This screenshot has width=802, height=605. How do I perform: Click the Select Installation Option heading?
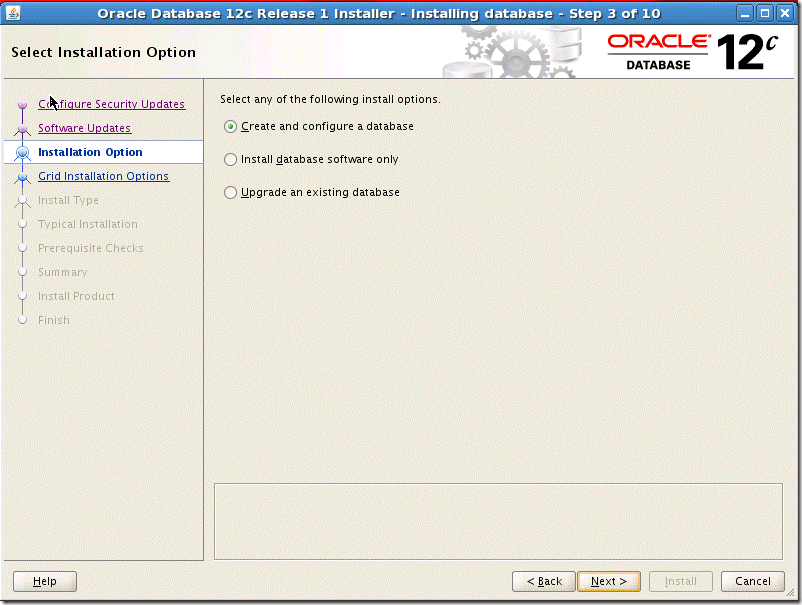103,52
